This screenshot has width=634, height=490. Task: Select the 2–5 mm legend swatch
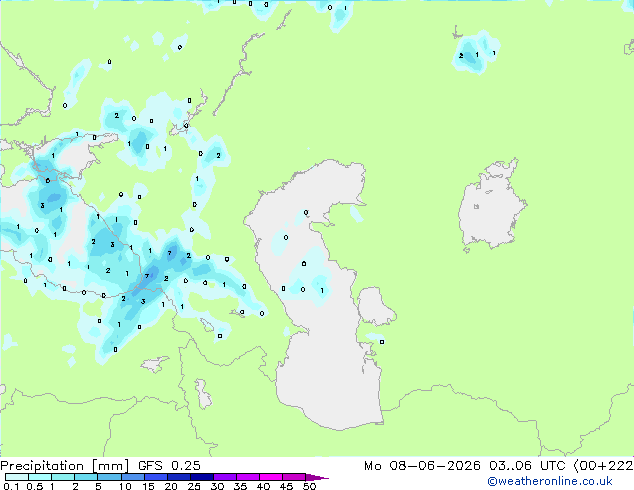point(86,477)
